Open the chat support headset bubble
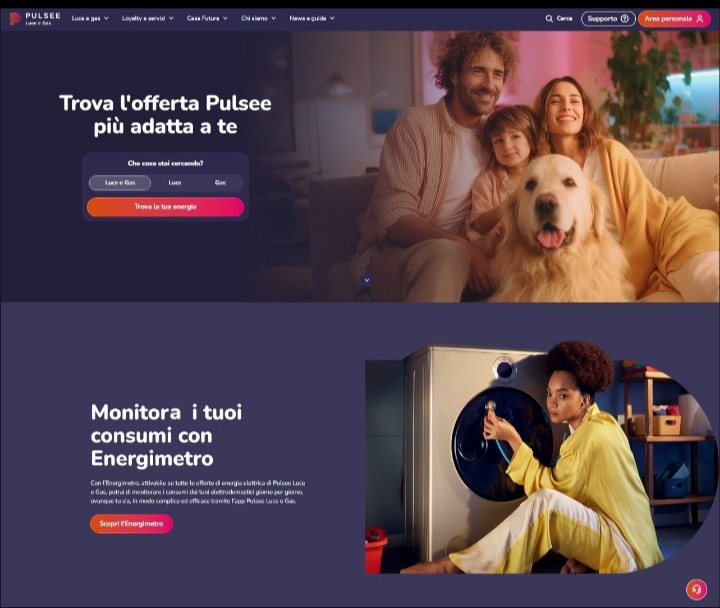The height and width of the screenshot is (608, 720). (696, 589)
